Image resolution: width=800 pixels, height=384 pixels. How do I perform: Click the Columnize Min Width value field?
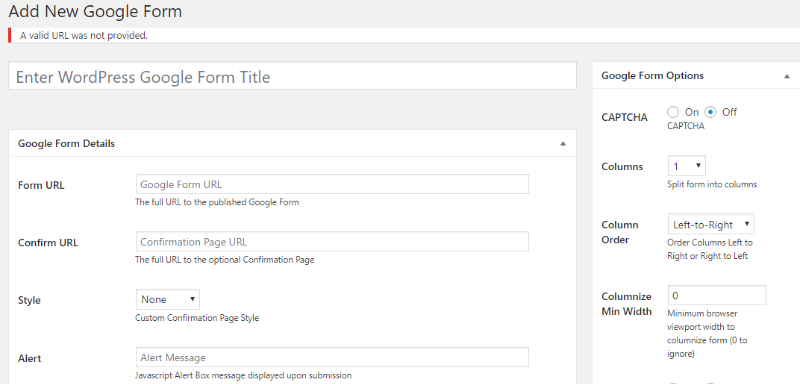pos(717,295)
